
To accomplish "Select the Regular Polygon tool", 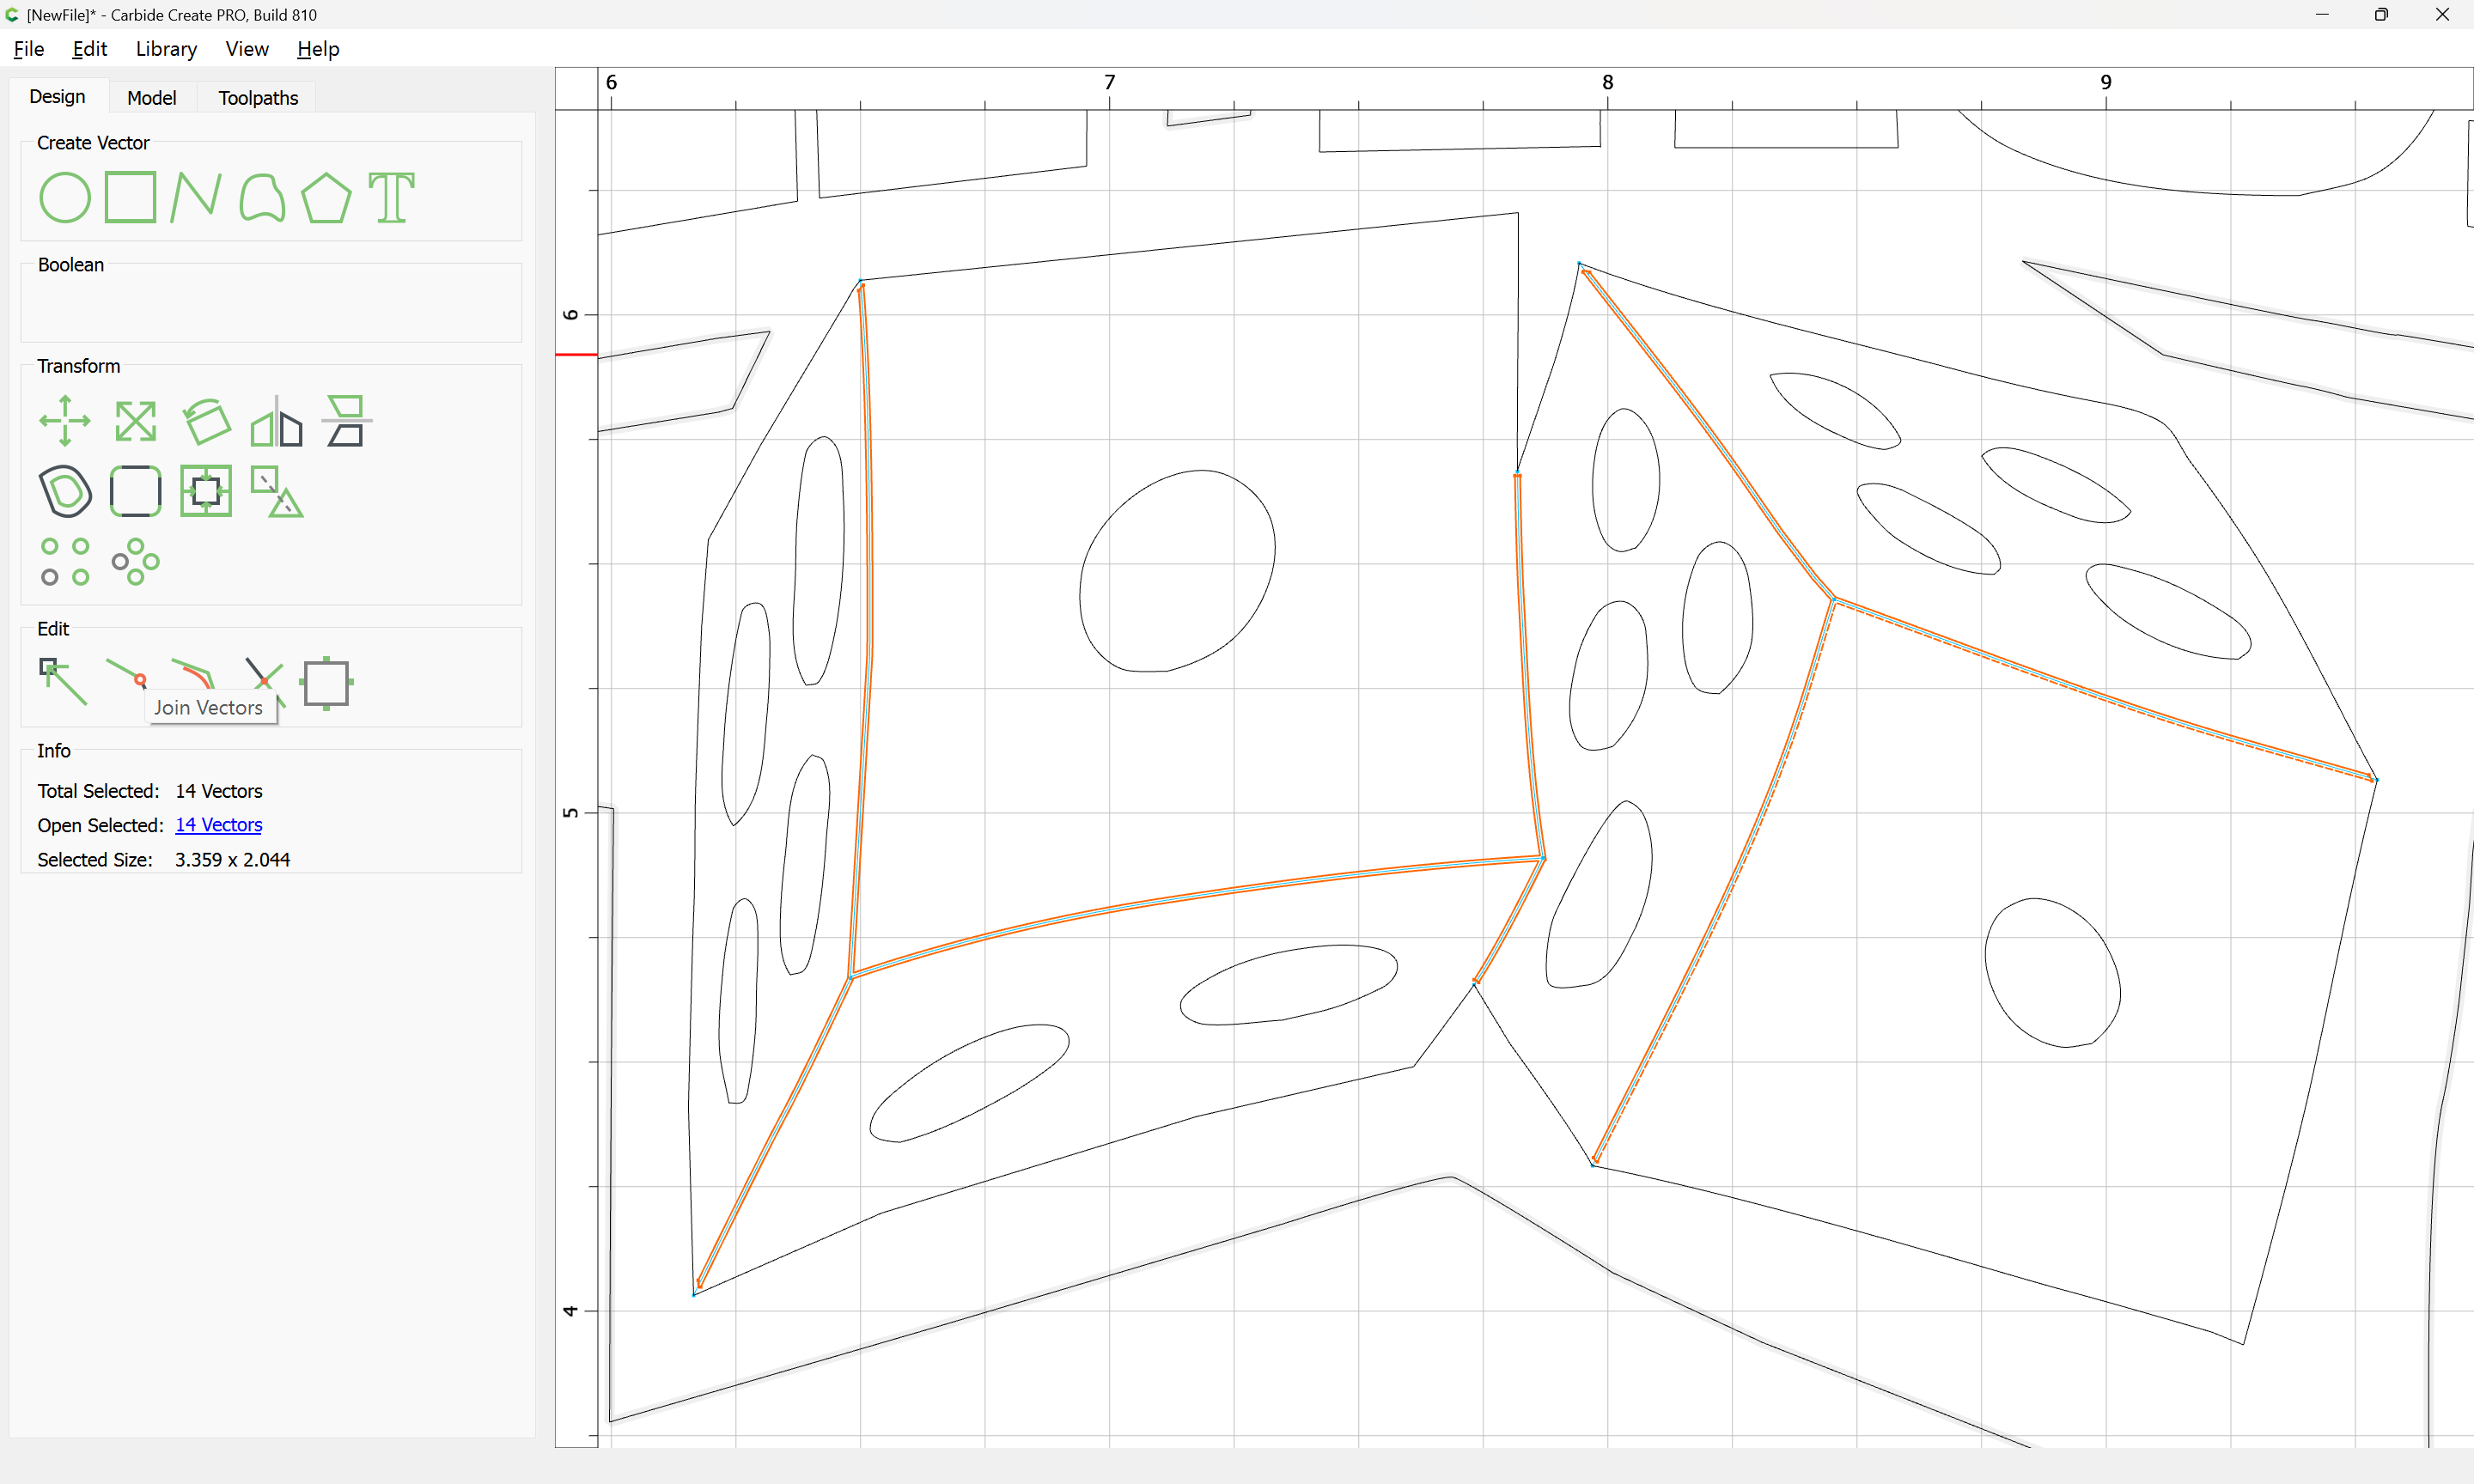I will tap(326, 197).
